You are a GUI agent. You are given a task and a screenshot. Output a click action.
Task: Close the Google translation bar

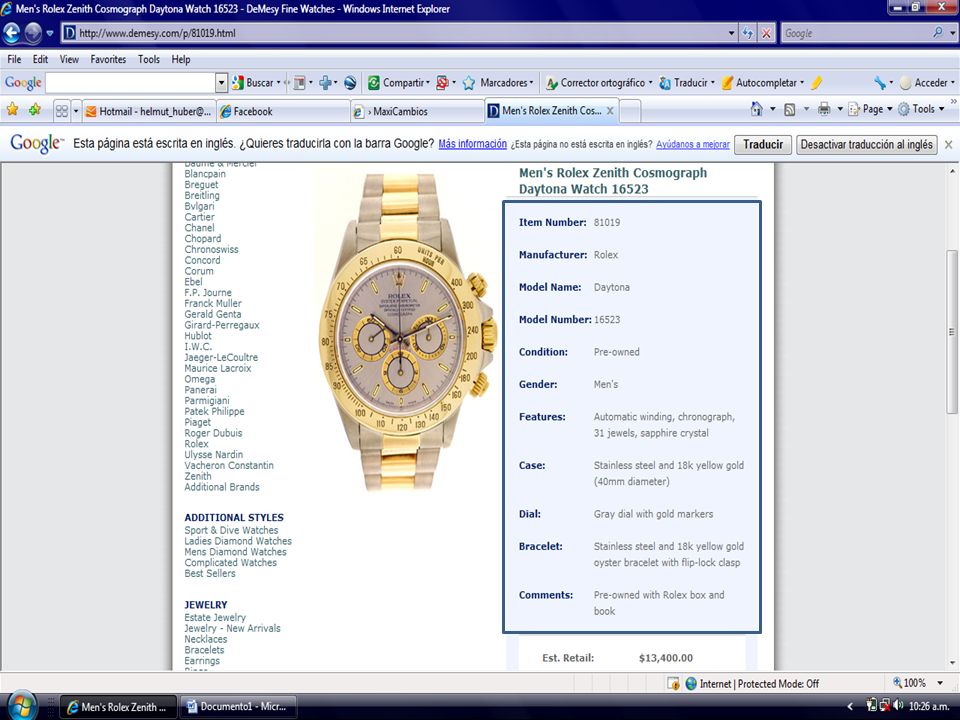(948, 144)
